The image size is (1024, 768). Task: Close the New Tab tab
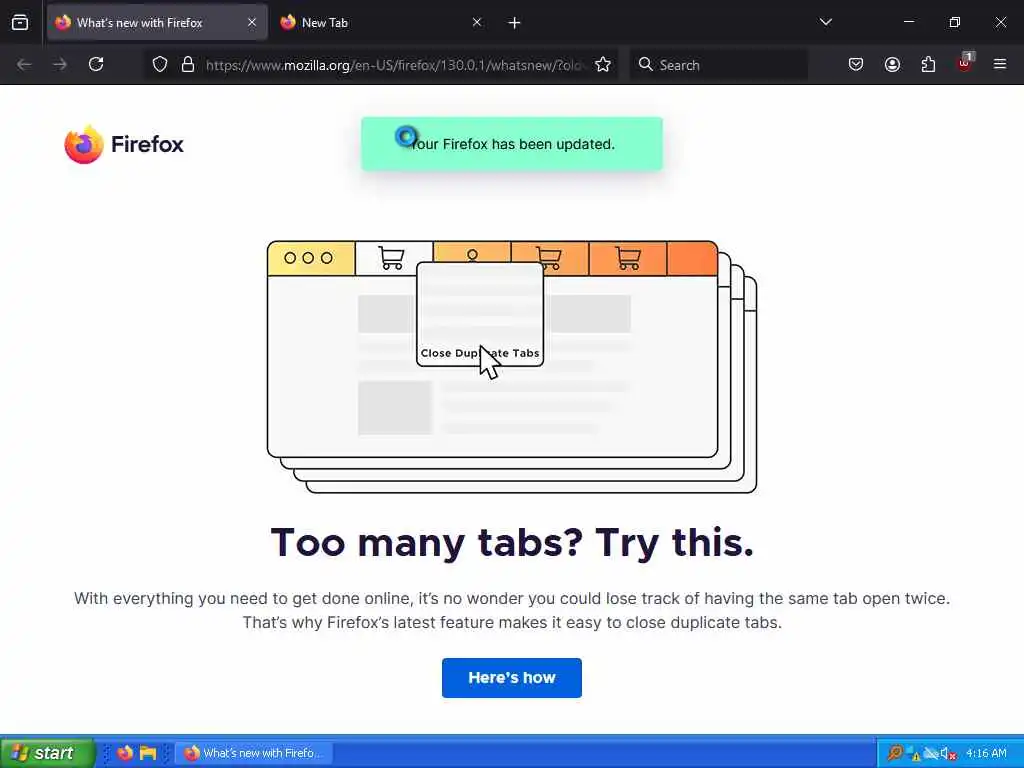pyautogui.click(x=477, y=23)
